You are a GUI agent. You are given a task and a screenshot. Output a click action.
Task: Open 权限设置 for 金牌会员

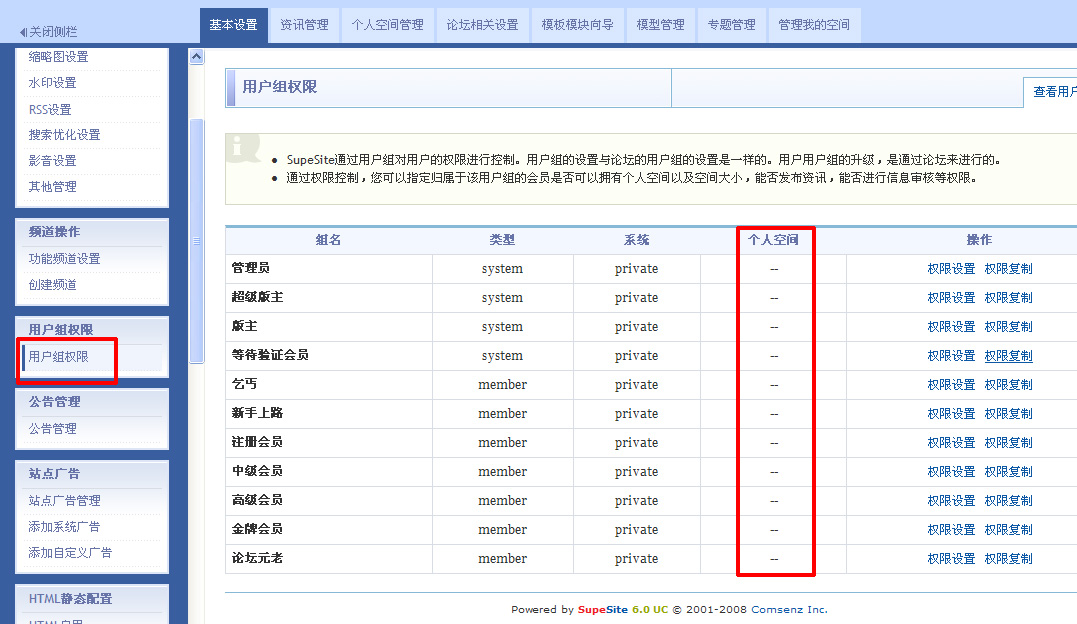(951, 530)
